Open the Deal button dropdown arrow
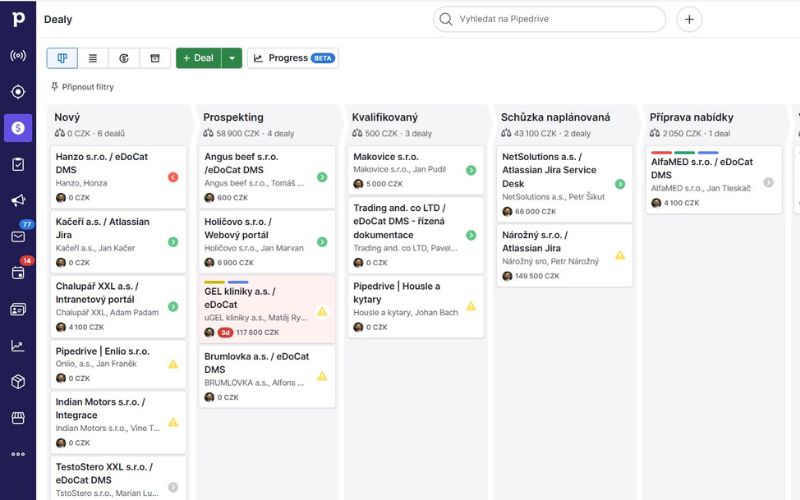This screenshot has width=800, height=500. pos(232,58)
